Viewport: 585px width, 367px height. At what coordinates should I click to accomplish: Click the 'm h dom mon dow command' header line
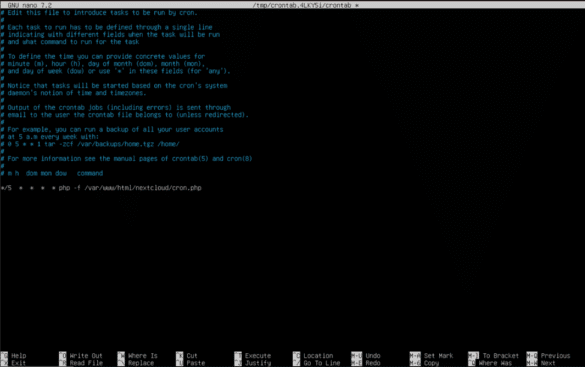51,173
